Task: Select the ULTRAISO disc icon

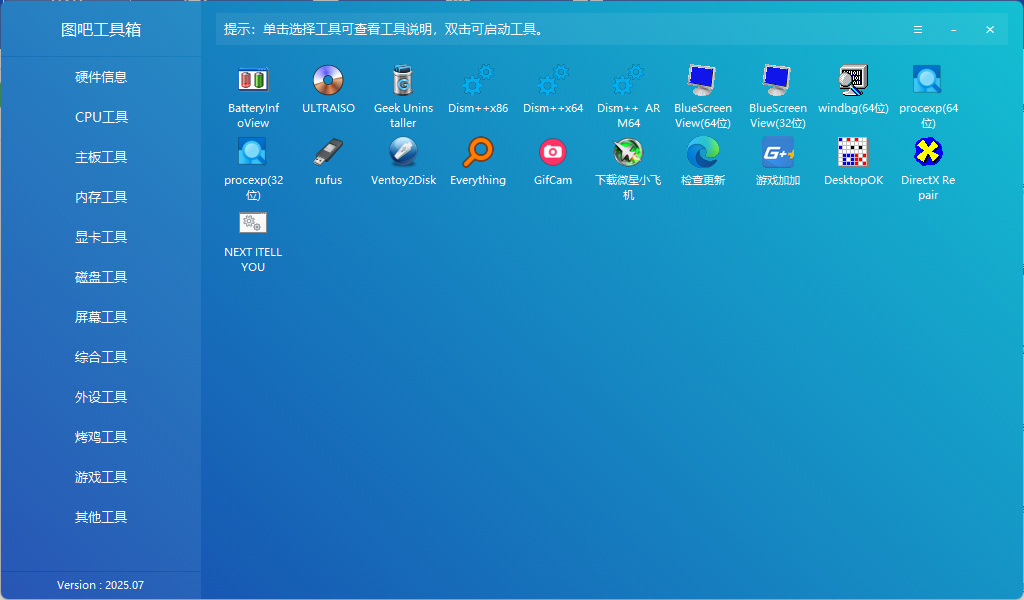Action: [328, 80]
